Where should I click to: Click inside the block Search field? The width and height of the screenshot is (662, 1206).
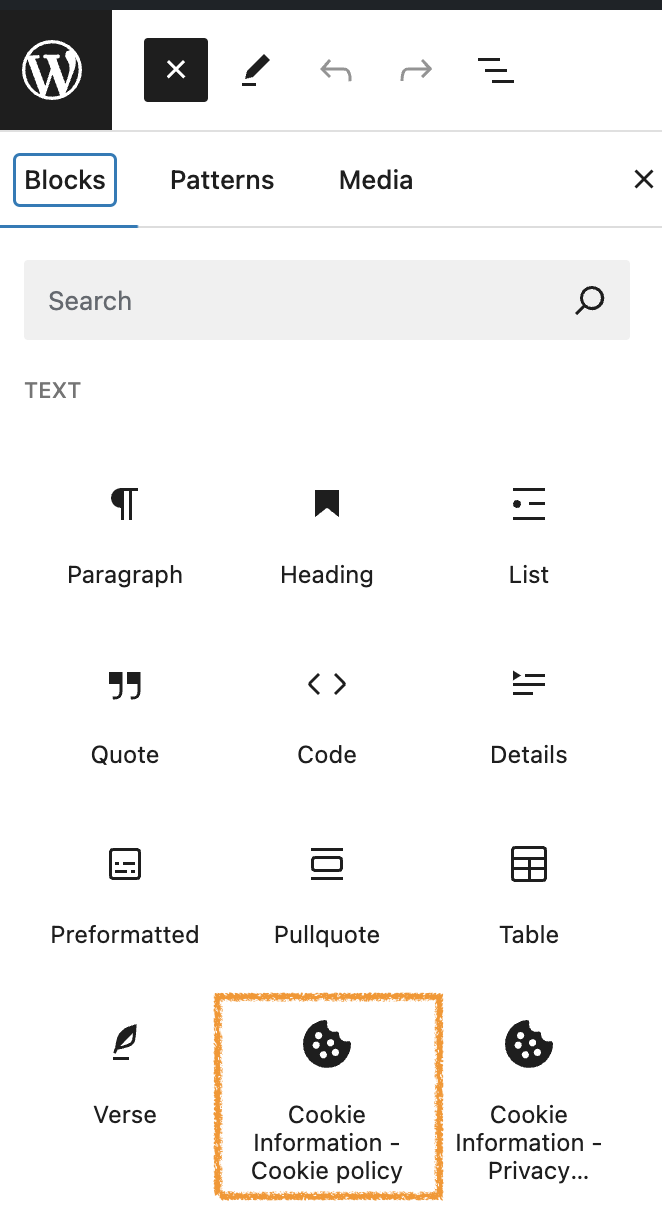tap(300, 300)
